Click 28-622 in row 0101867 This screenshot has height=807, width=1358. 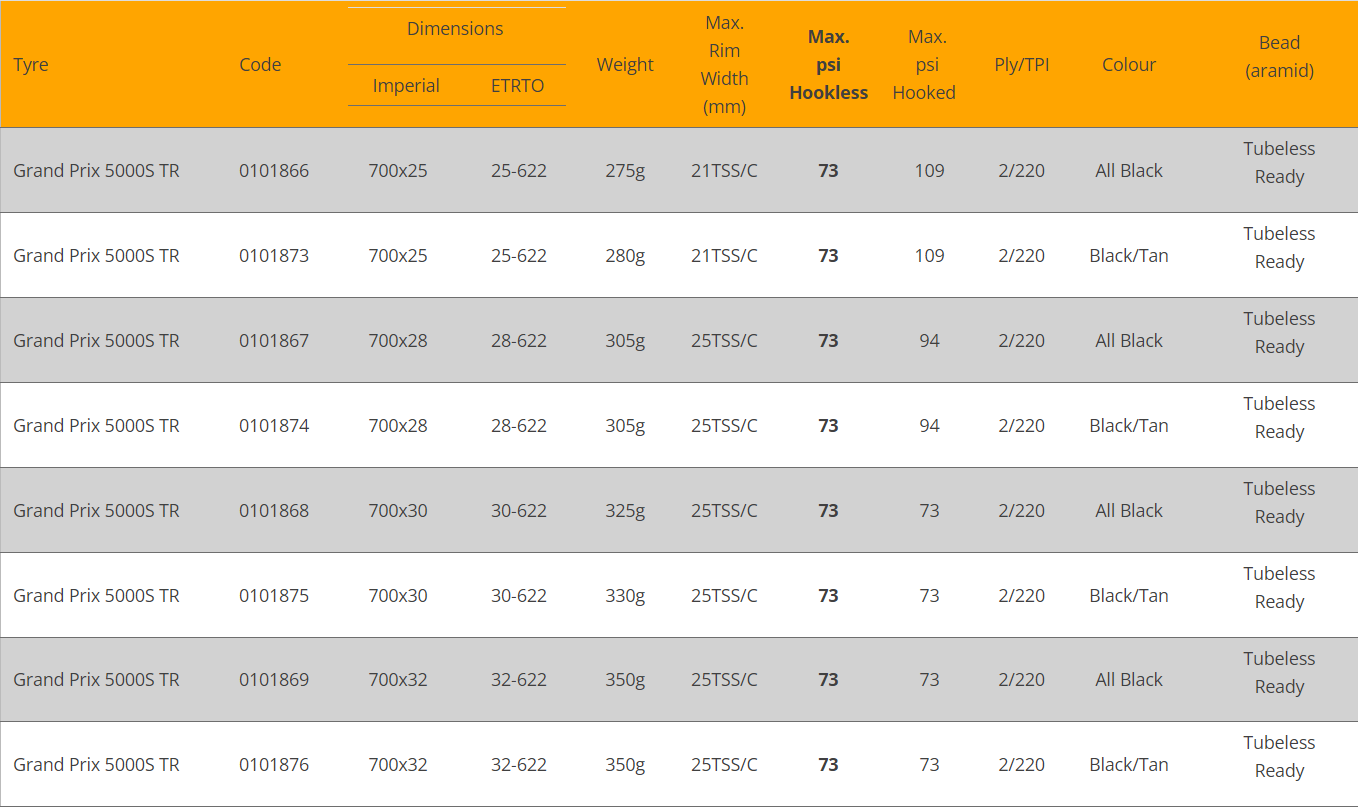519,341
